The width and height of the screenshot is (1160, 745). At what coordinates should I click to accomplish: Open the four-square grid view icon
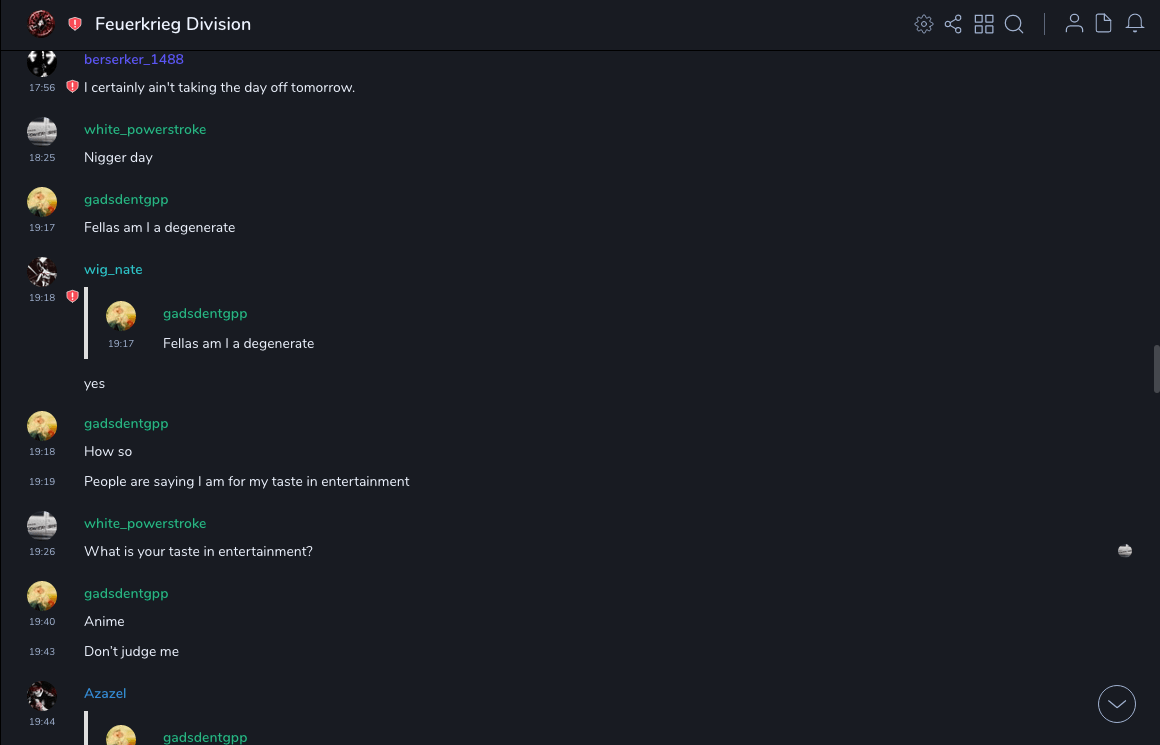tap(984, 24)
